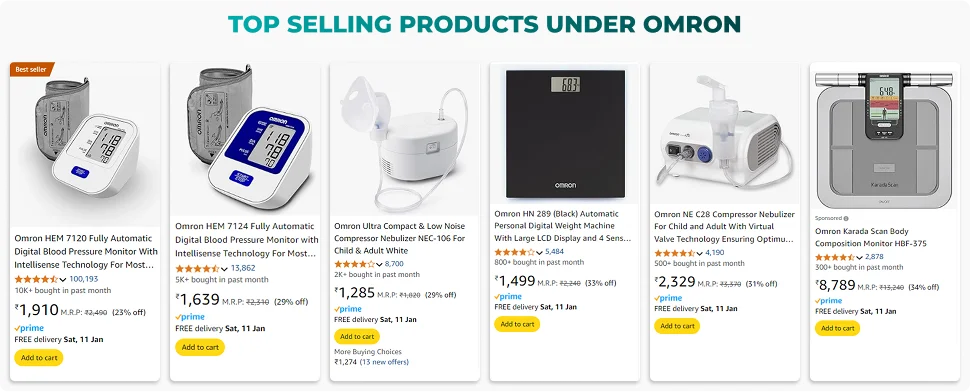Image resolution: width=970 pixels, height=392 pixels.
Task: Expand rating chevron beside 2,878 reviews
Action: pos(859,257)
